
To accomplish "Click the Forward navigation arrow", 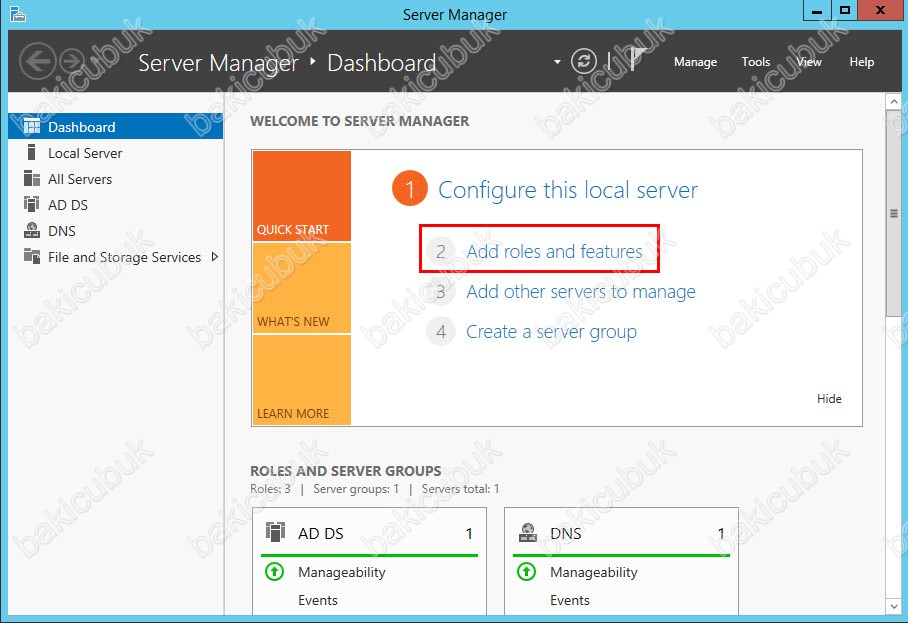I will [x=72, y=61].
